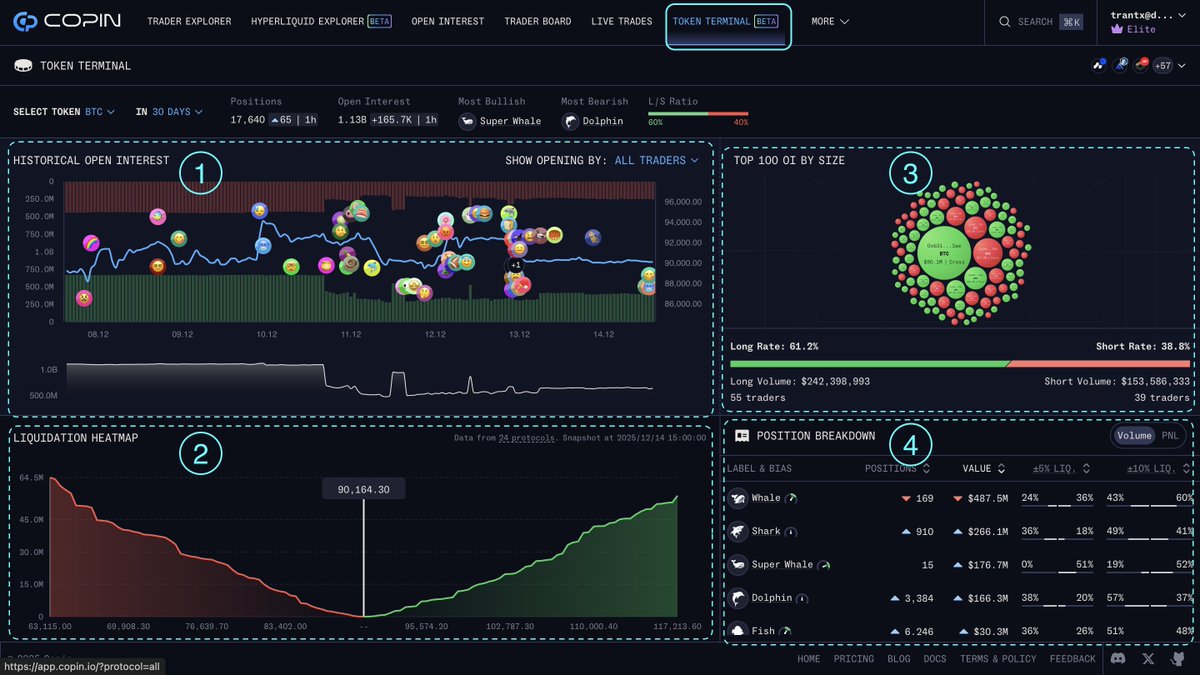Screen dimensions: 1200x675
Task: Open the Pricing footer link
Action: [853, 659]
